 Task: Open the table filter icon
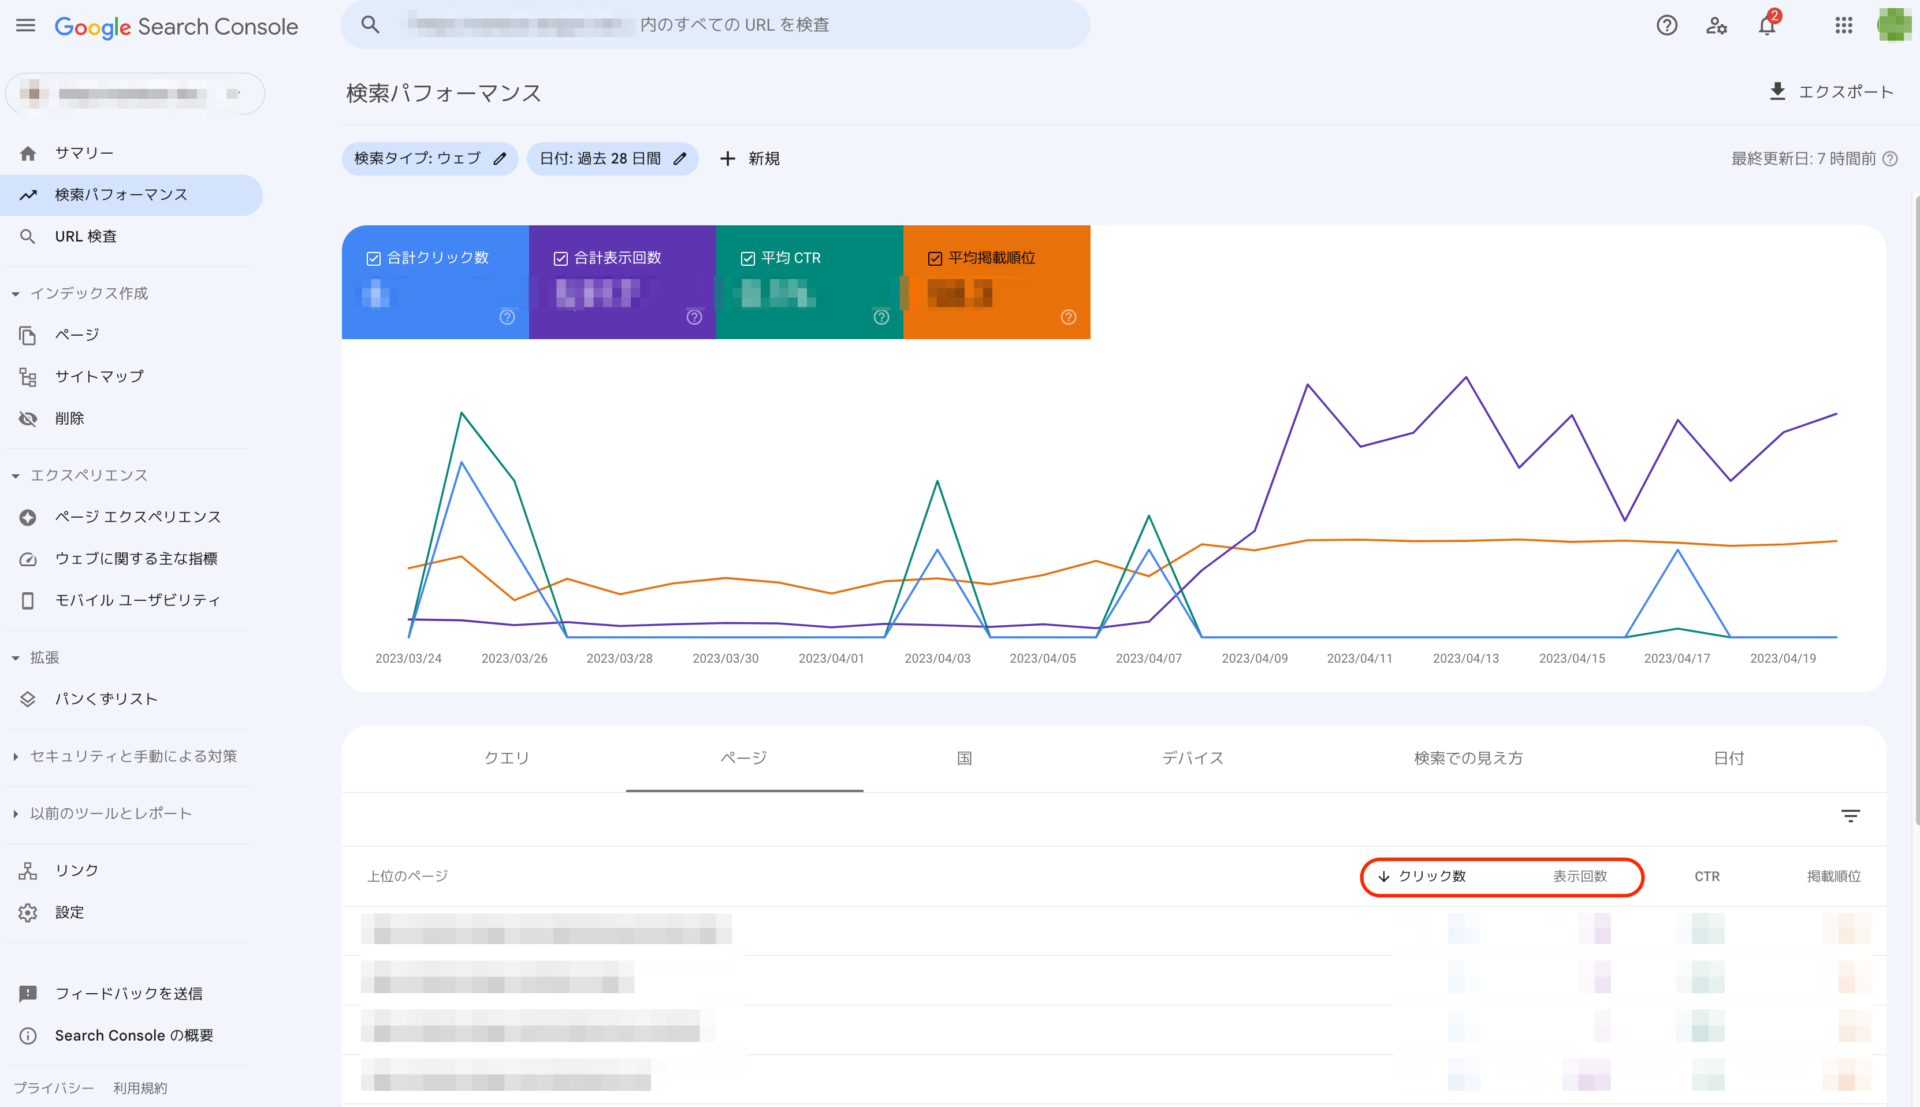pos(1850,816)
